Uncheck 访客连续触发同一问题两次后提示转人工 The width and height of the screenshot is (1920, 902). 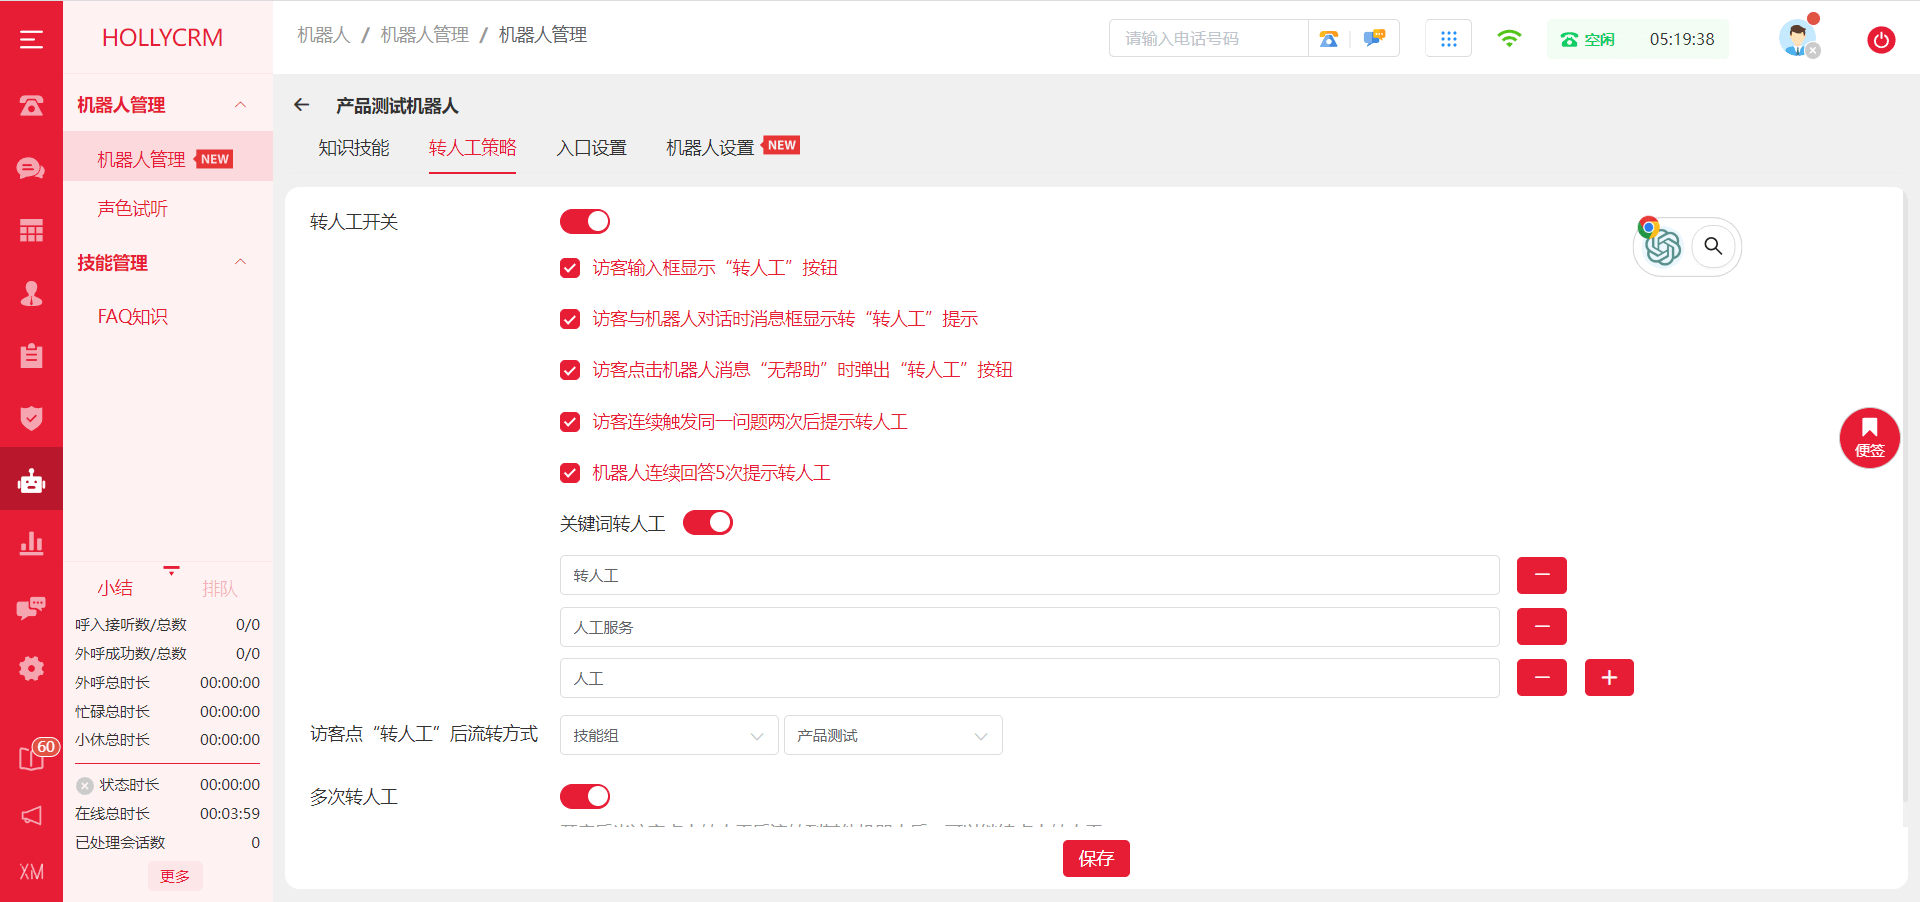pos(570,422)
